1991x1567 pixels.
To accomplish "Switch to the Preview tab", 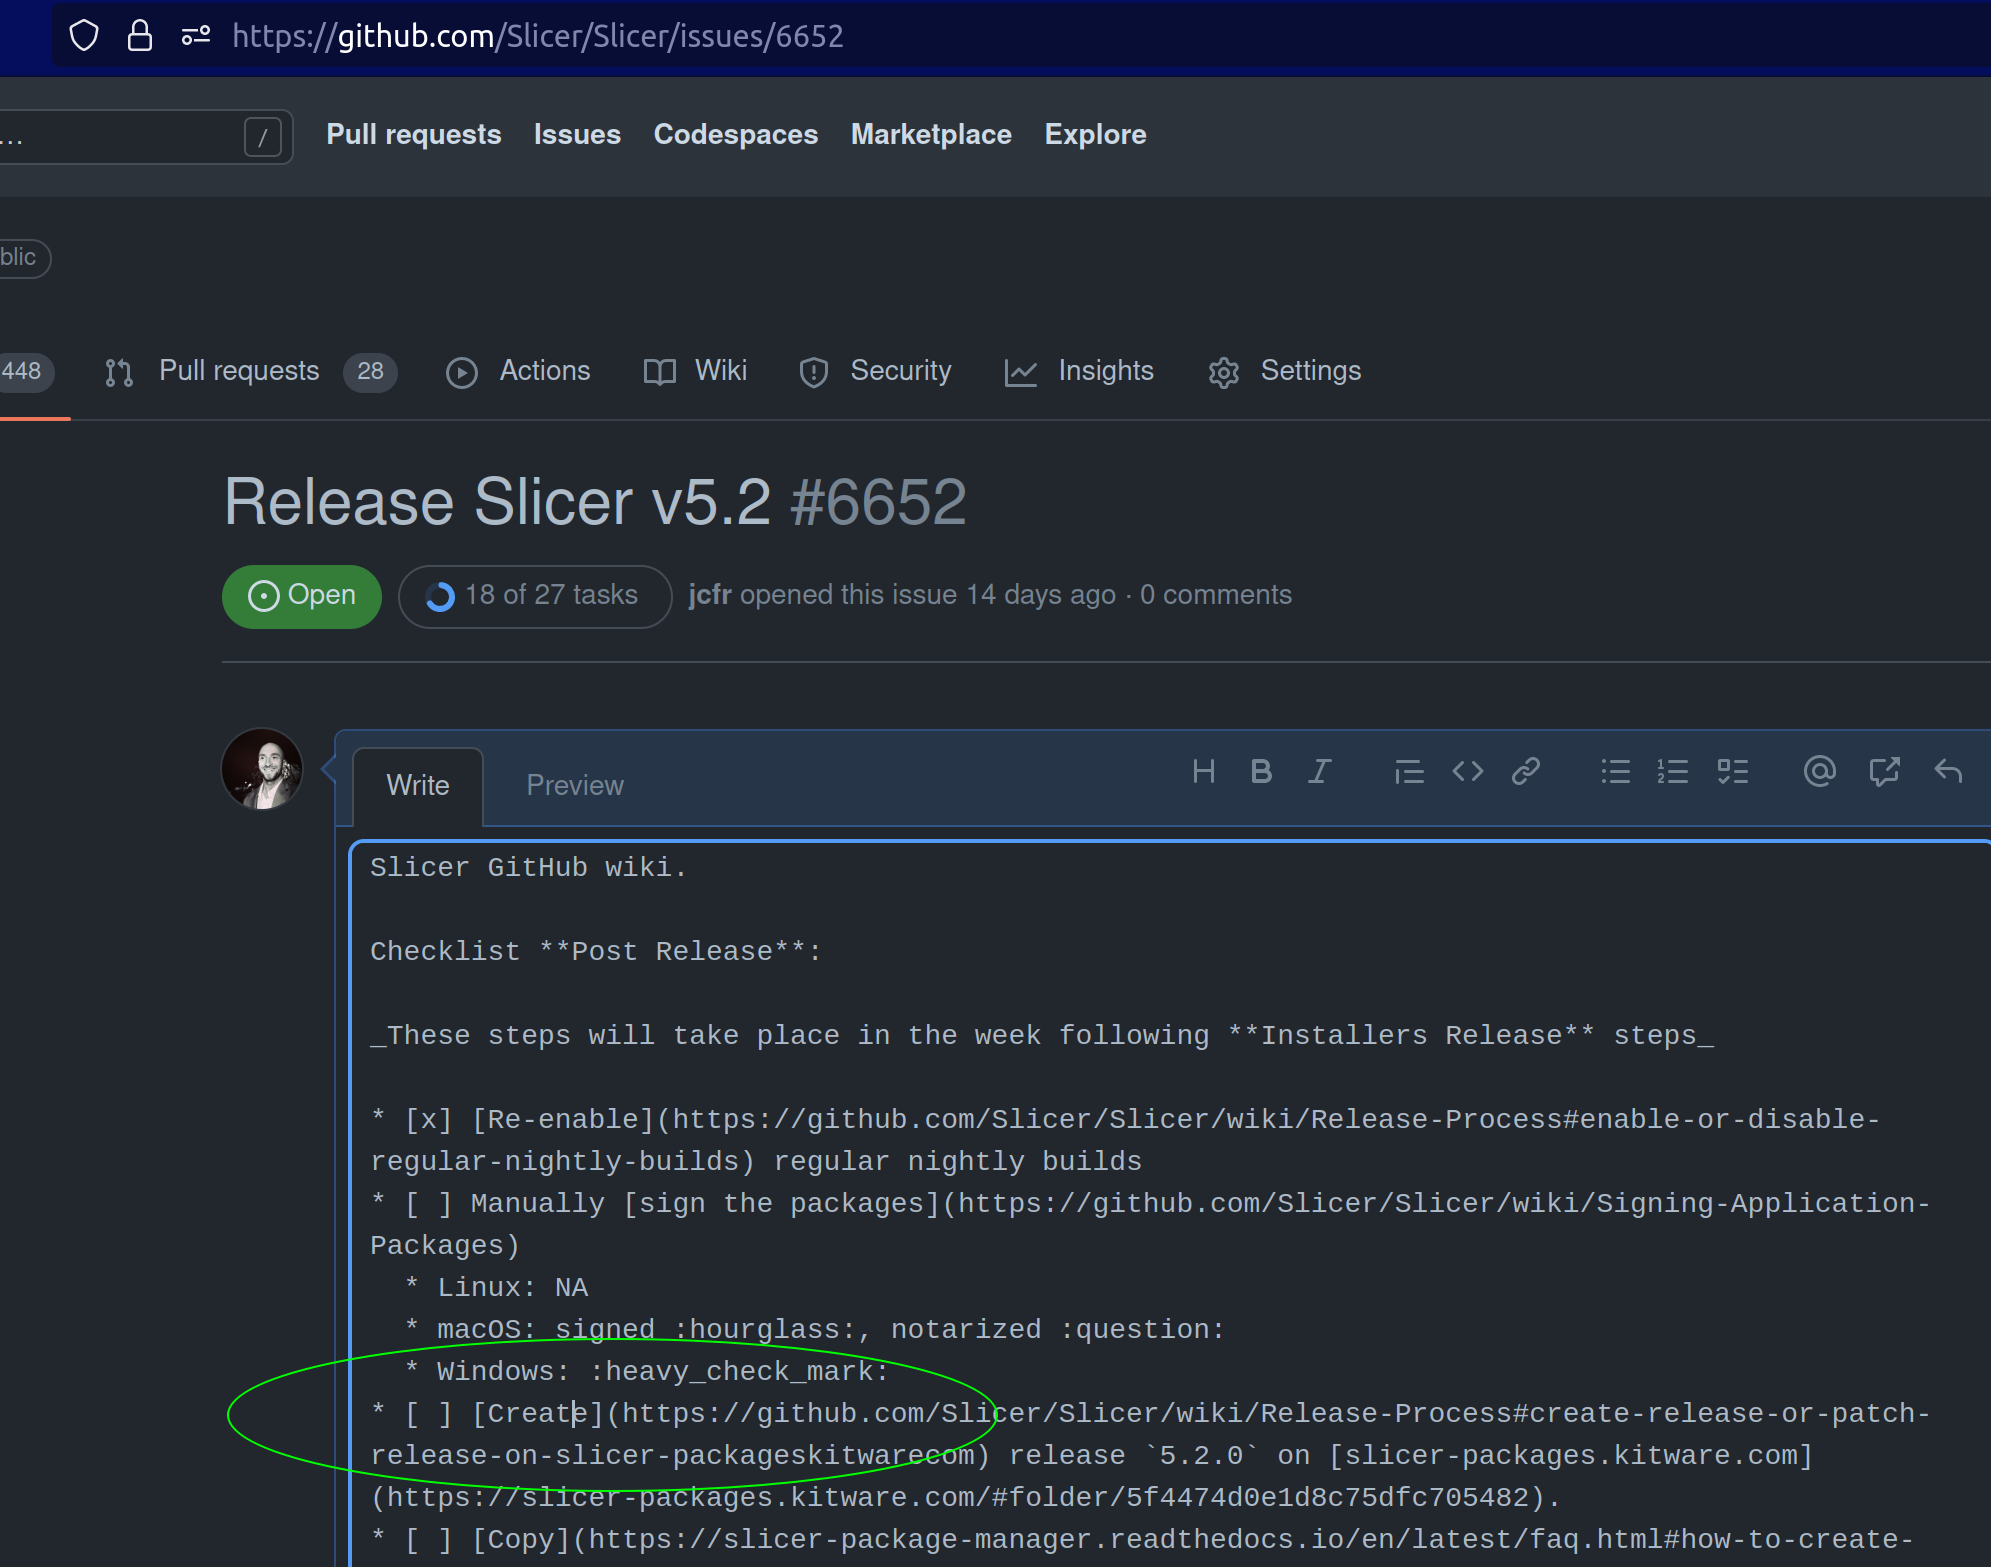I will [x=575, y=785].
